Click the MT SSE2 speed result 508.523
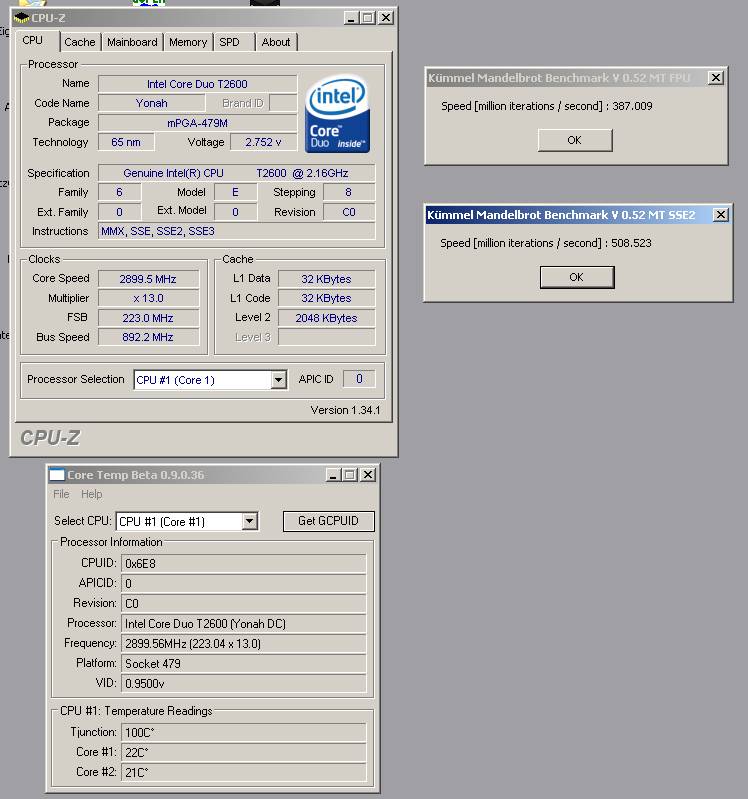 (x=631, y=243)
